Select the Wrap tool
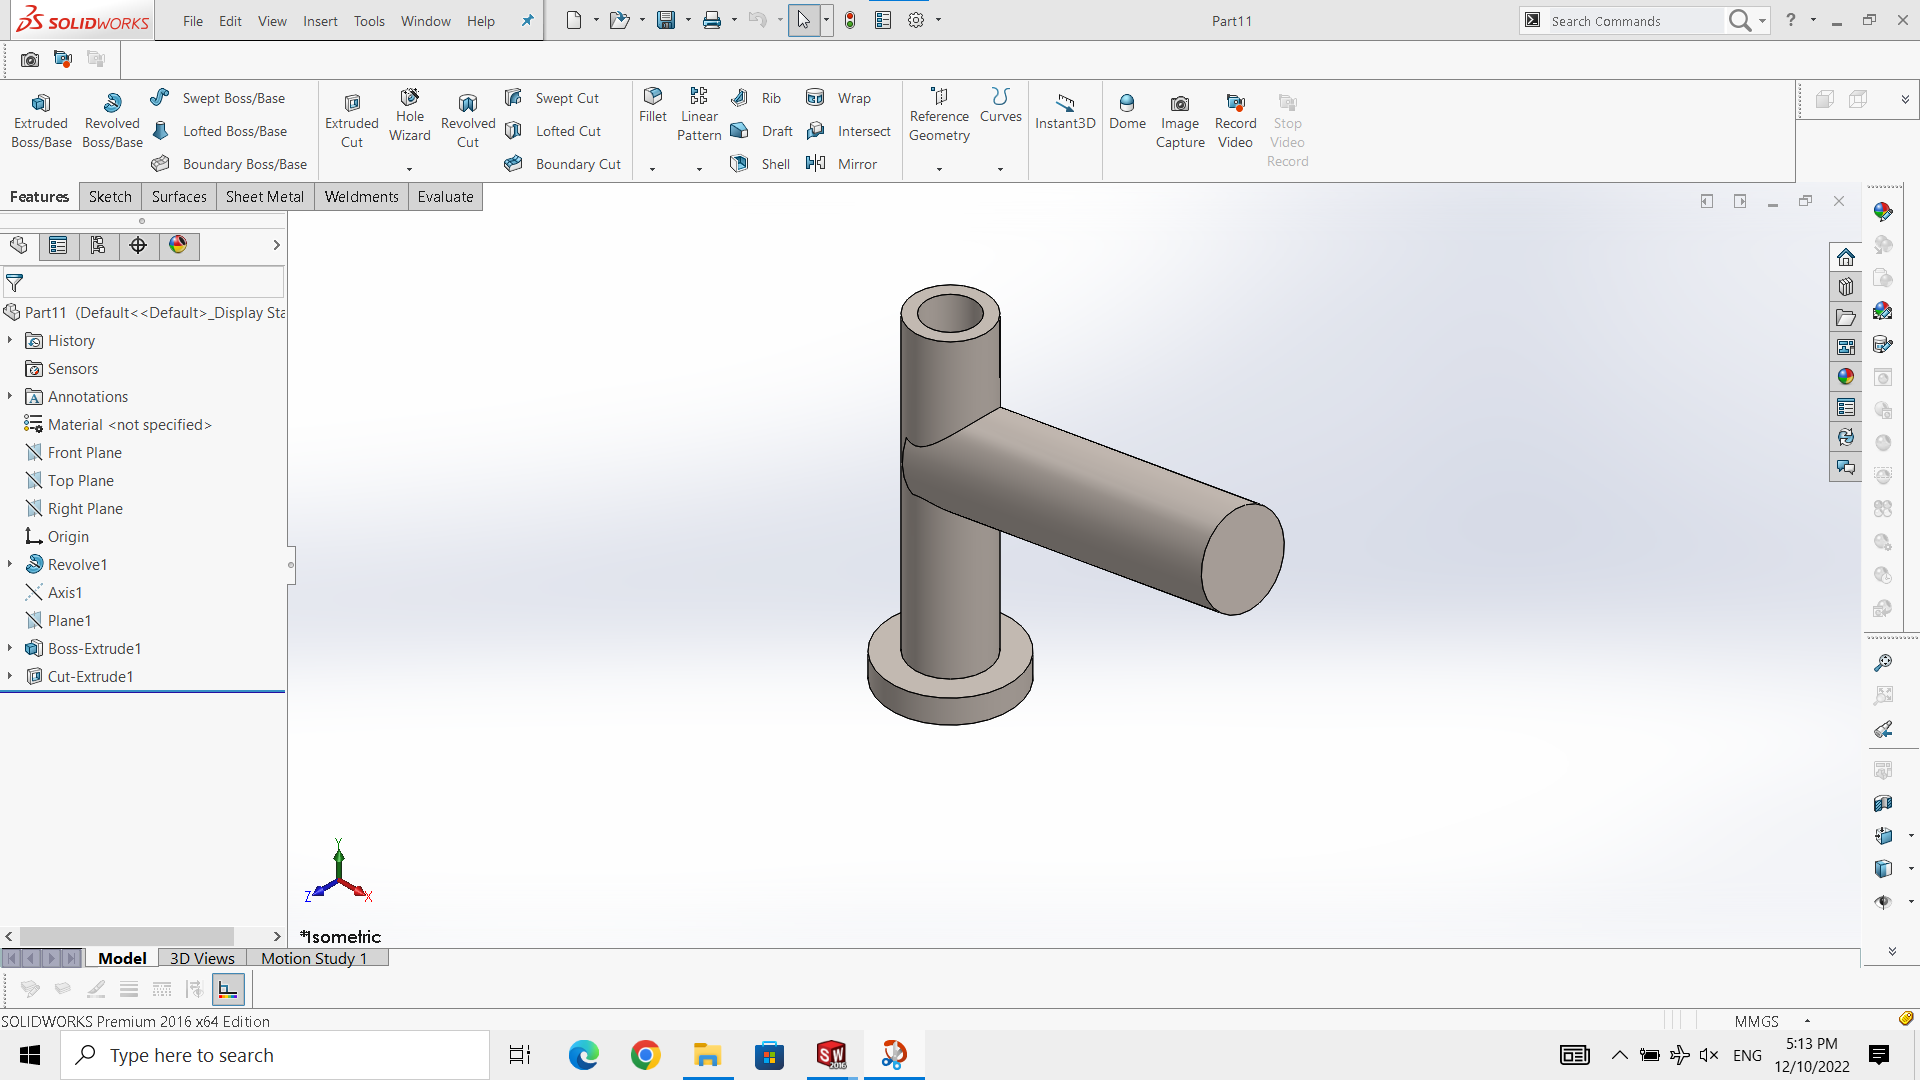This screenshot has height=1080, width=1920. 839,98
